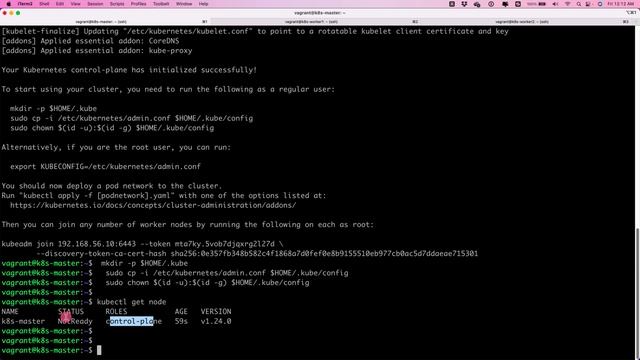Click the terminal cursor at last prompt
Image resolution: width=640 pixels, height=360 pixels.
99,350
